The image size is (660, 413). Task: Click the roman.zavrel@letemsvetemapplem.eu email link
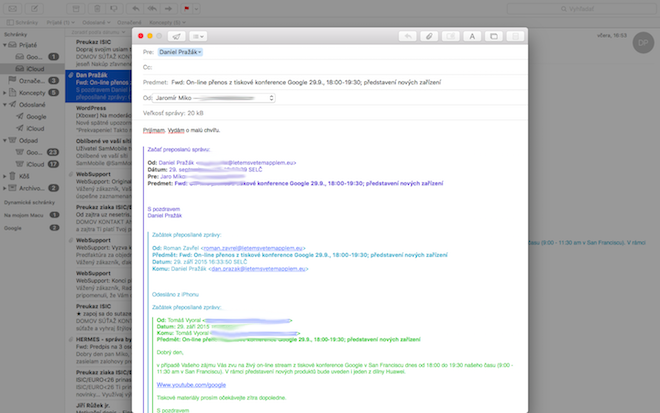click(x=253, y=248)
